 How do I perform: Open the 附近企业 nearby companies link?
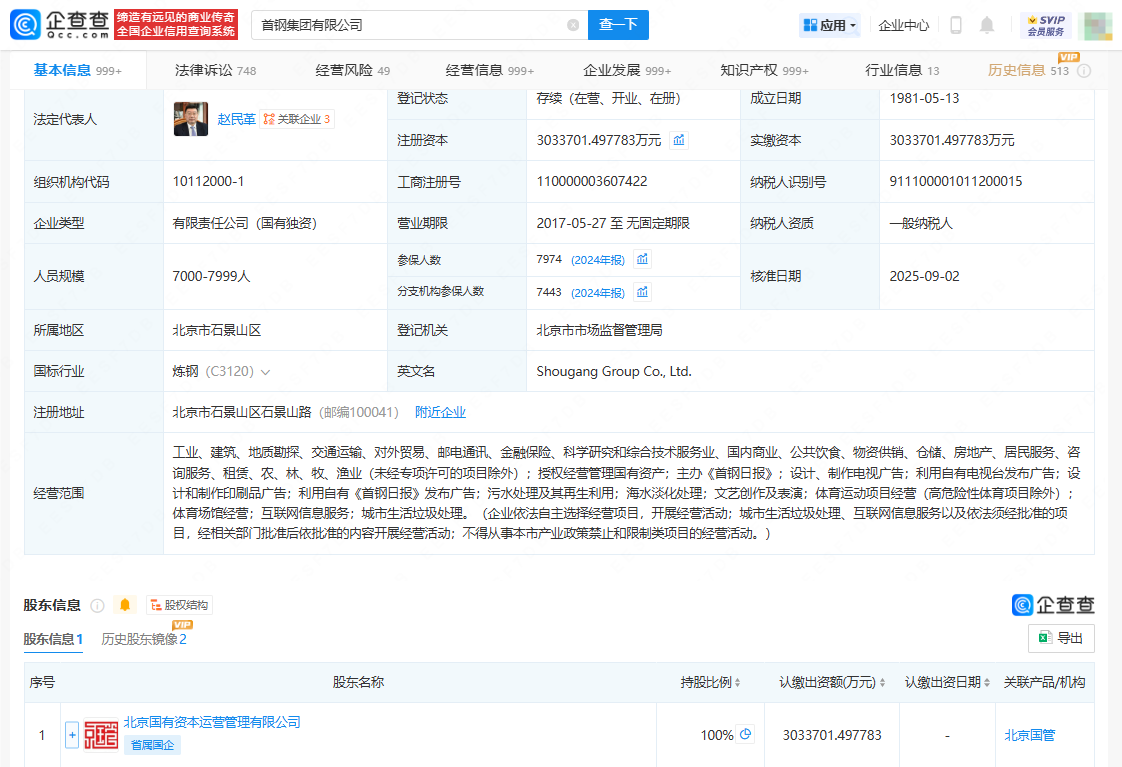(x=440, y=412)
